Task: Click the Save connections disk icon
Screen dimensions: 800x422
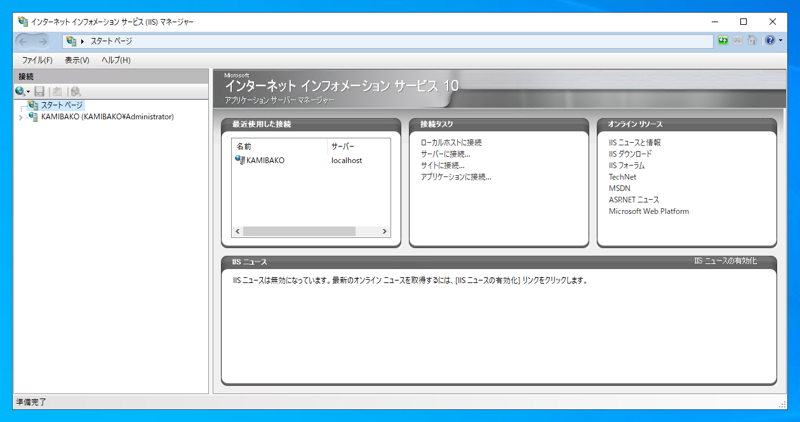Action: point(39,91)
